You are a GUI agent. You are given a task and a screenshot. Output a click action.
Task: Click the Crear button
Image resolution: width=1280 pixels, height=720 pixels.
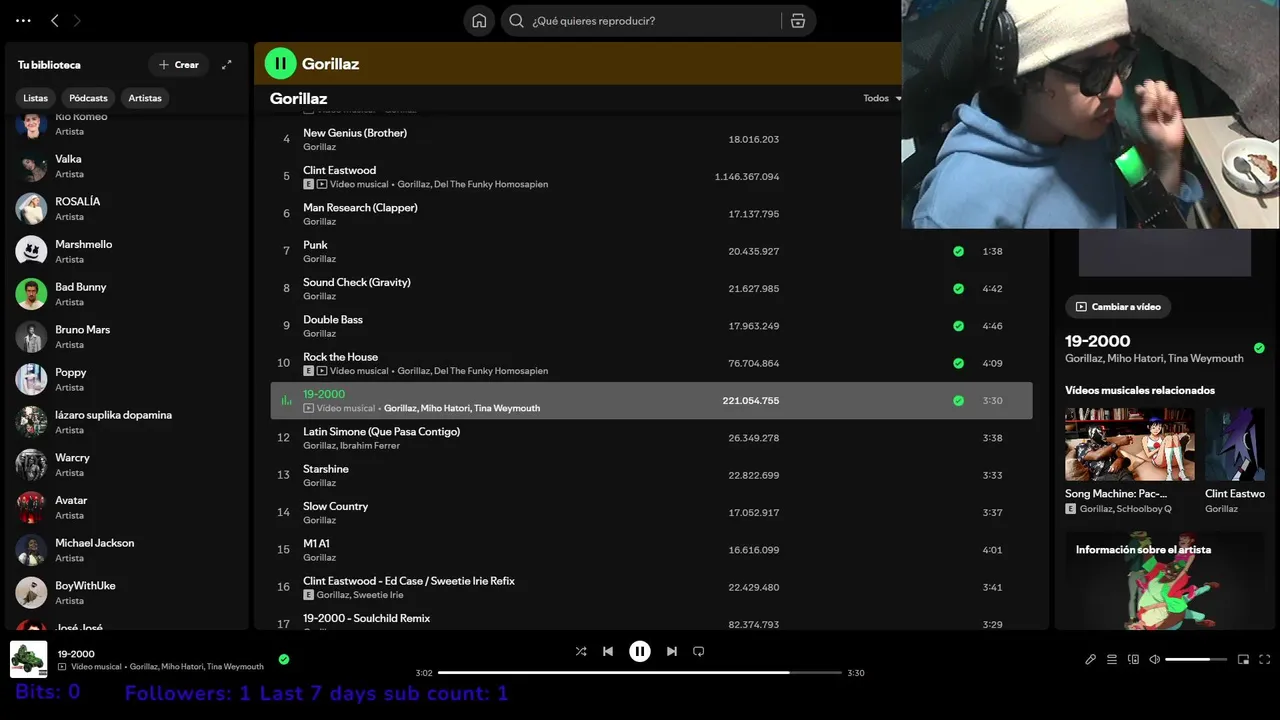coord(179,65)
